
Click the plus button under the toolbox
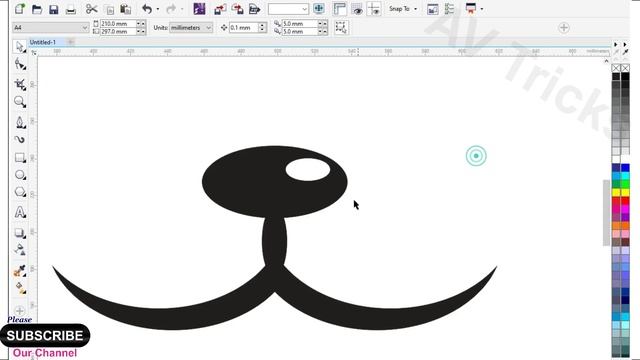click(19, 311)
